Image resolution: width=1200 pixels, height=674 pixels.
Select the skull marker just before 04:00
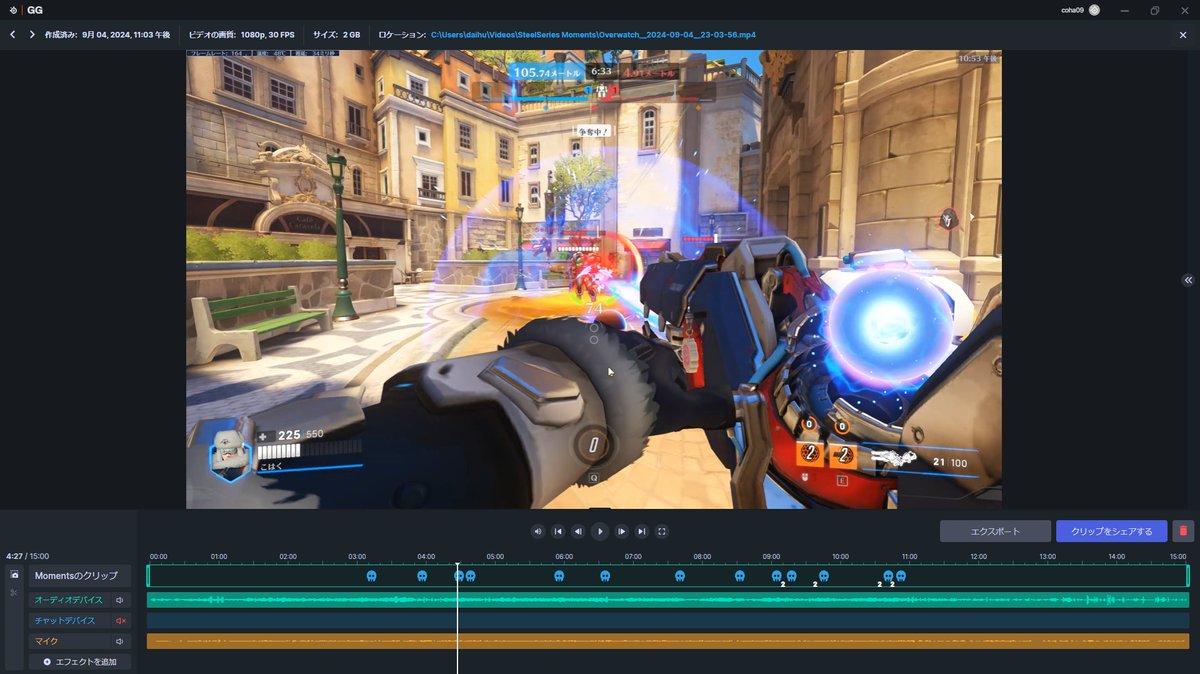coord(422,575)
